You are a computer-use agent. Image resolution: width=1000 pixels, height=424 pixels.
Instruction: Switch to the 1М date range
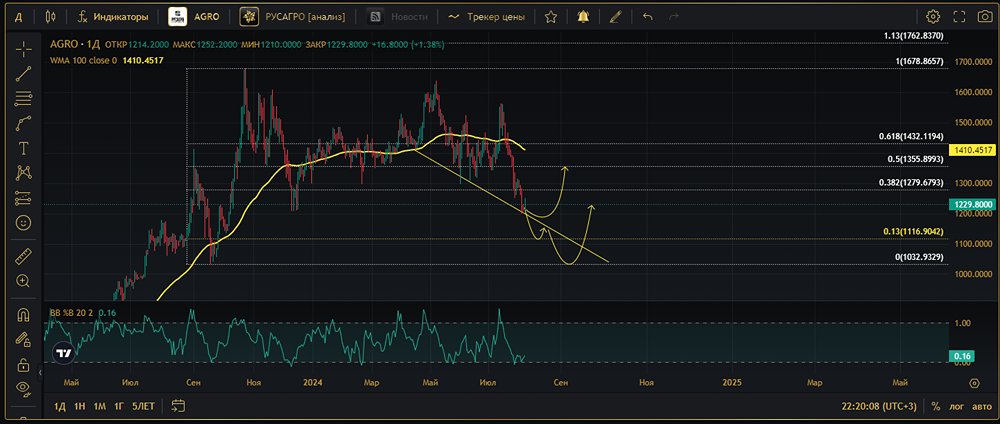[100, 406]
